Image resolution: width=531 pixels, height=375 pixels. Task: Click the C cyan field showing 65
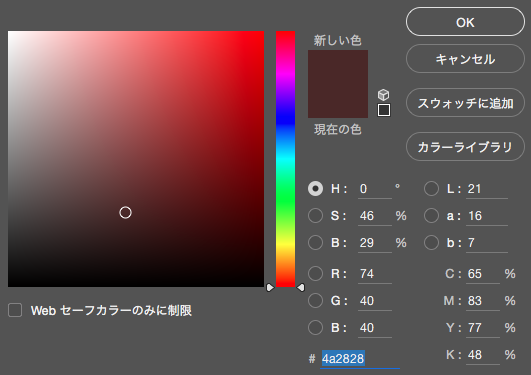coord(483,274)
